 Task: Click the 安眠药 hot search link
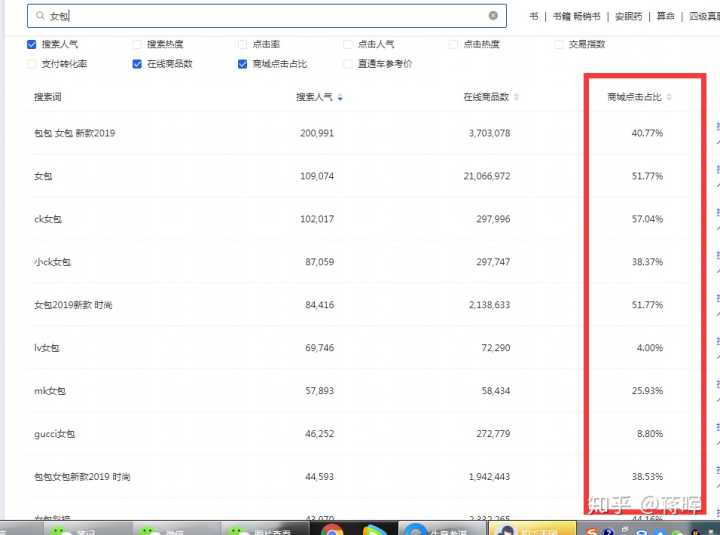coord(628,16)
